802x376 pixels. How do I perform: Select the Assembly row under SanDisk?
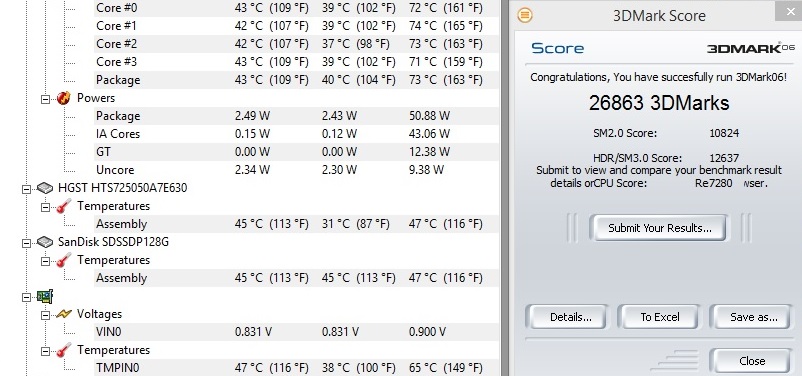coord(296,278)
